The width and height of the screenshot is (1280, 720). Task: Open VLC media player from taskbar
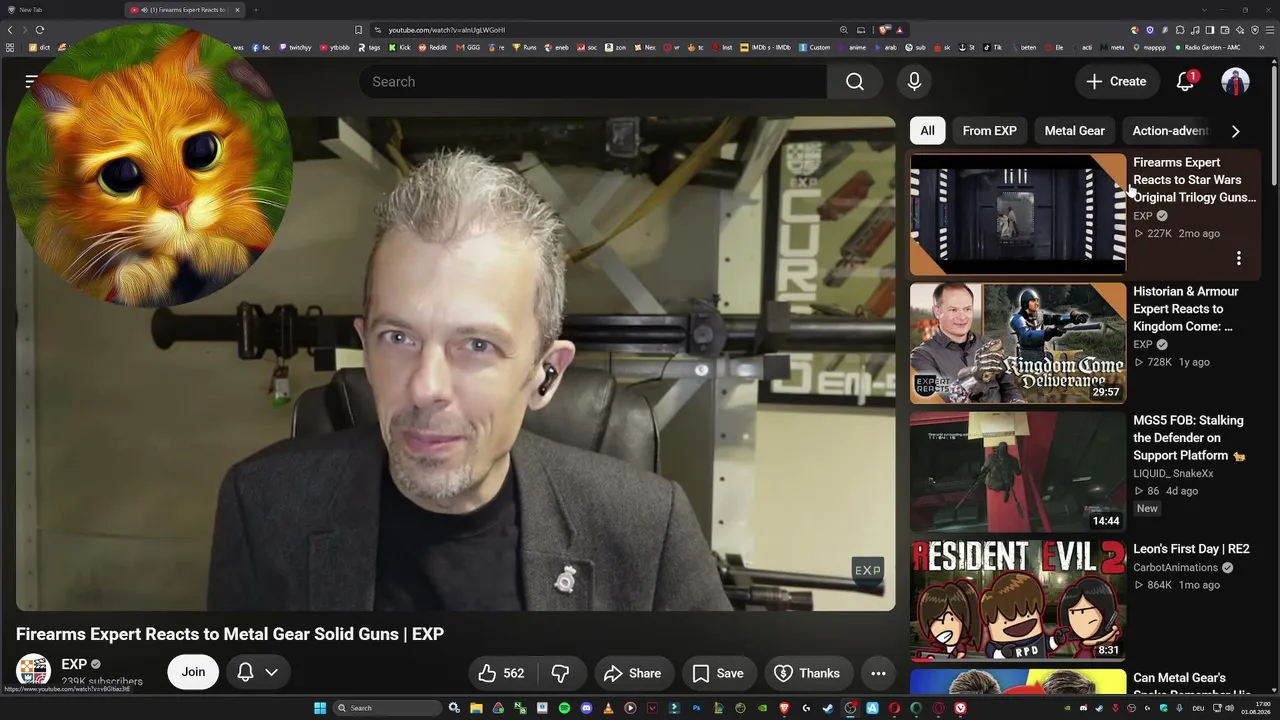coord(608,708)
